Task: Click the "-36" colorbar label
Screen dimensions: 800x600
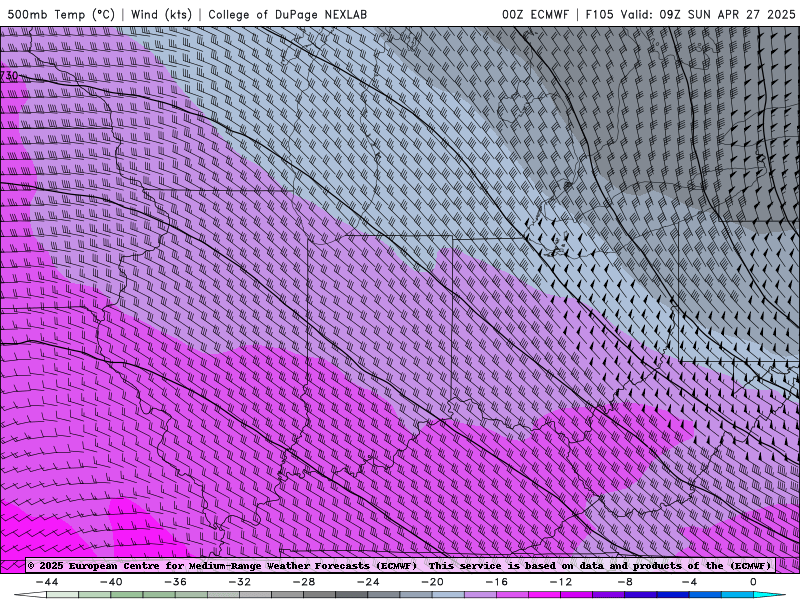Action: click(x=176, y=582)
